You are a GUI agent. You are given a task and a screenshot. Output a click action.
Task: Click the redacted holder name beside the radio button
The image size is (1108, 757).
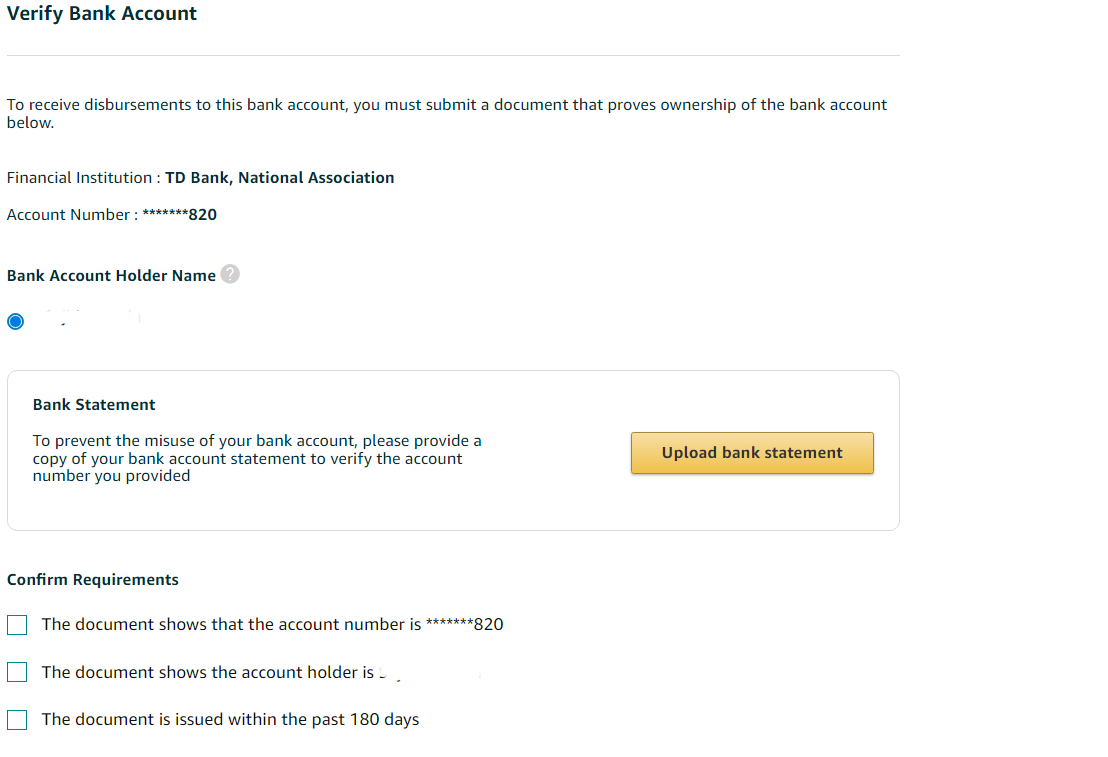click(93, 319)
